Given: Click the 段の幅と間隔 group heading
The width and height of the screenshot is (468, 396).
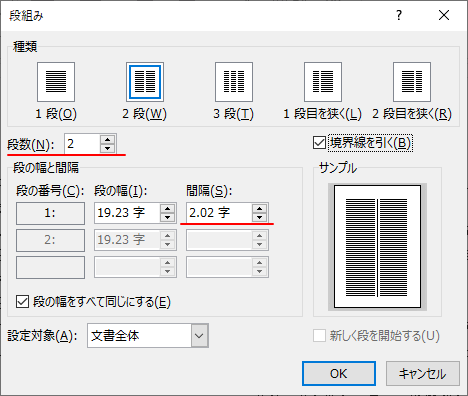Looking at the screenshot, I should [46, 167].
